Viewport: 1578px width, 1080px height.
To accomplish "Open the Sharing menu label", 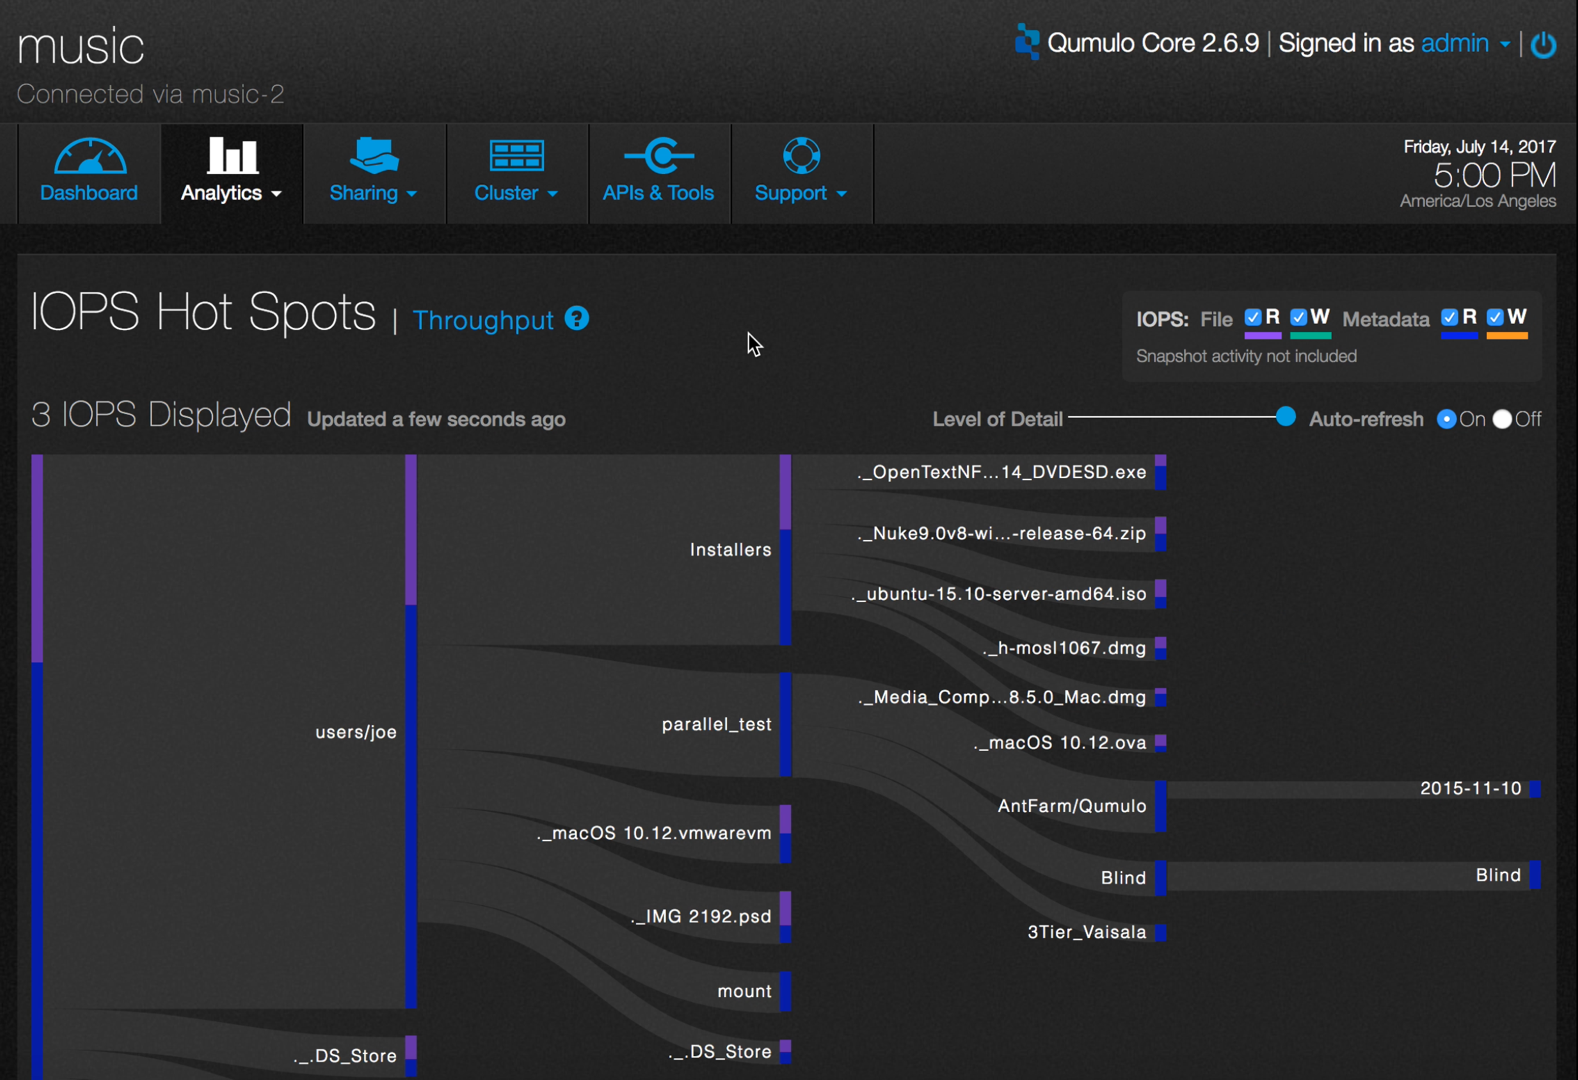I will point(364,193).
